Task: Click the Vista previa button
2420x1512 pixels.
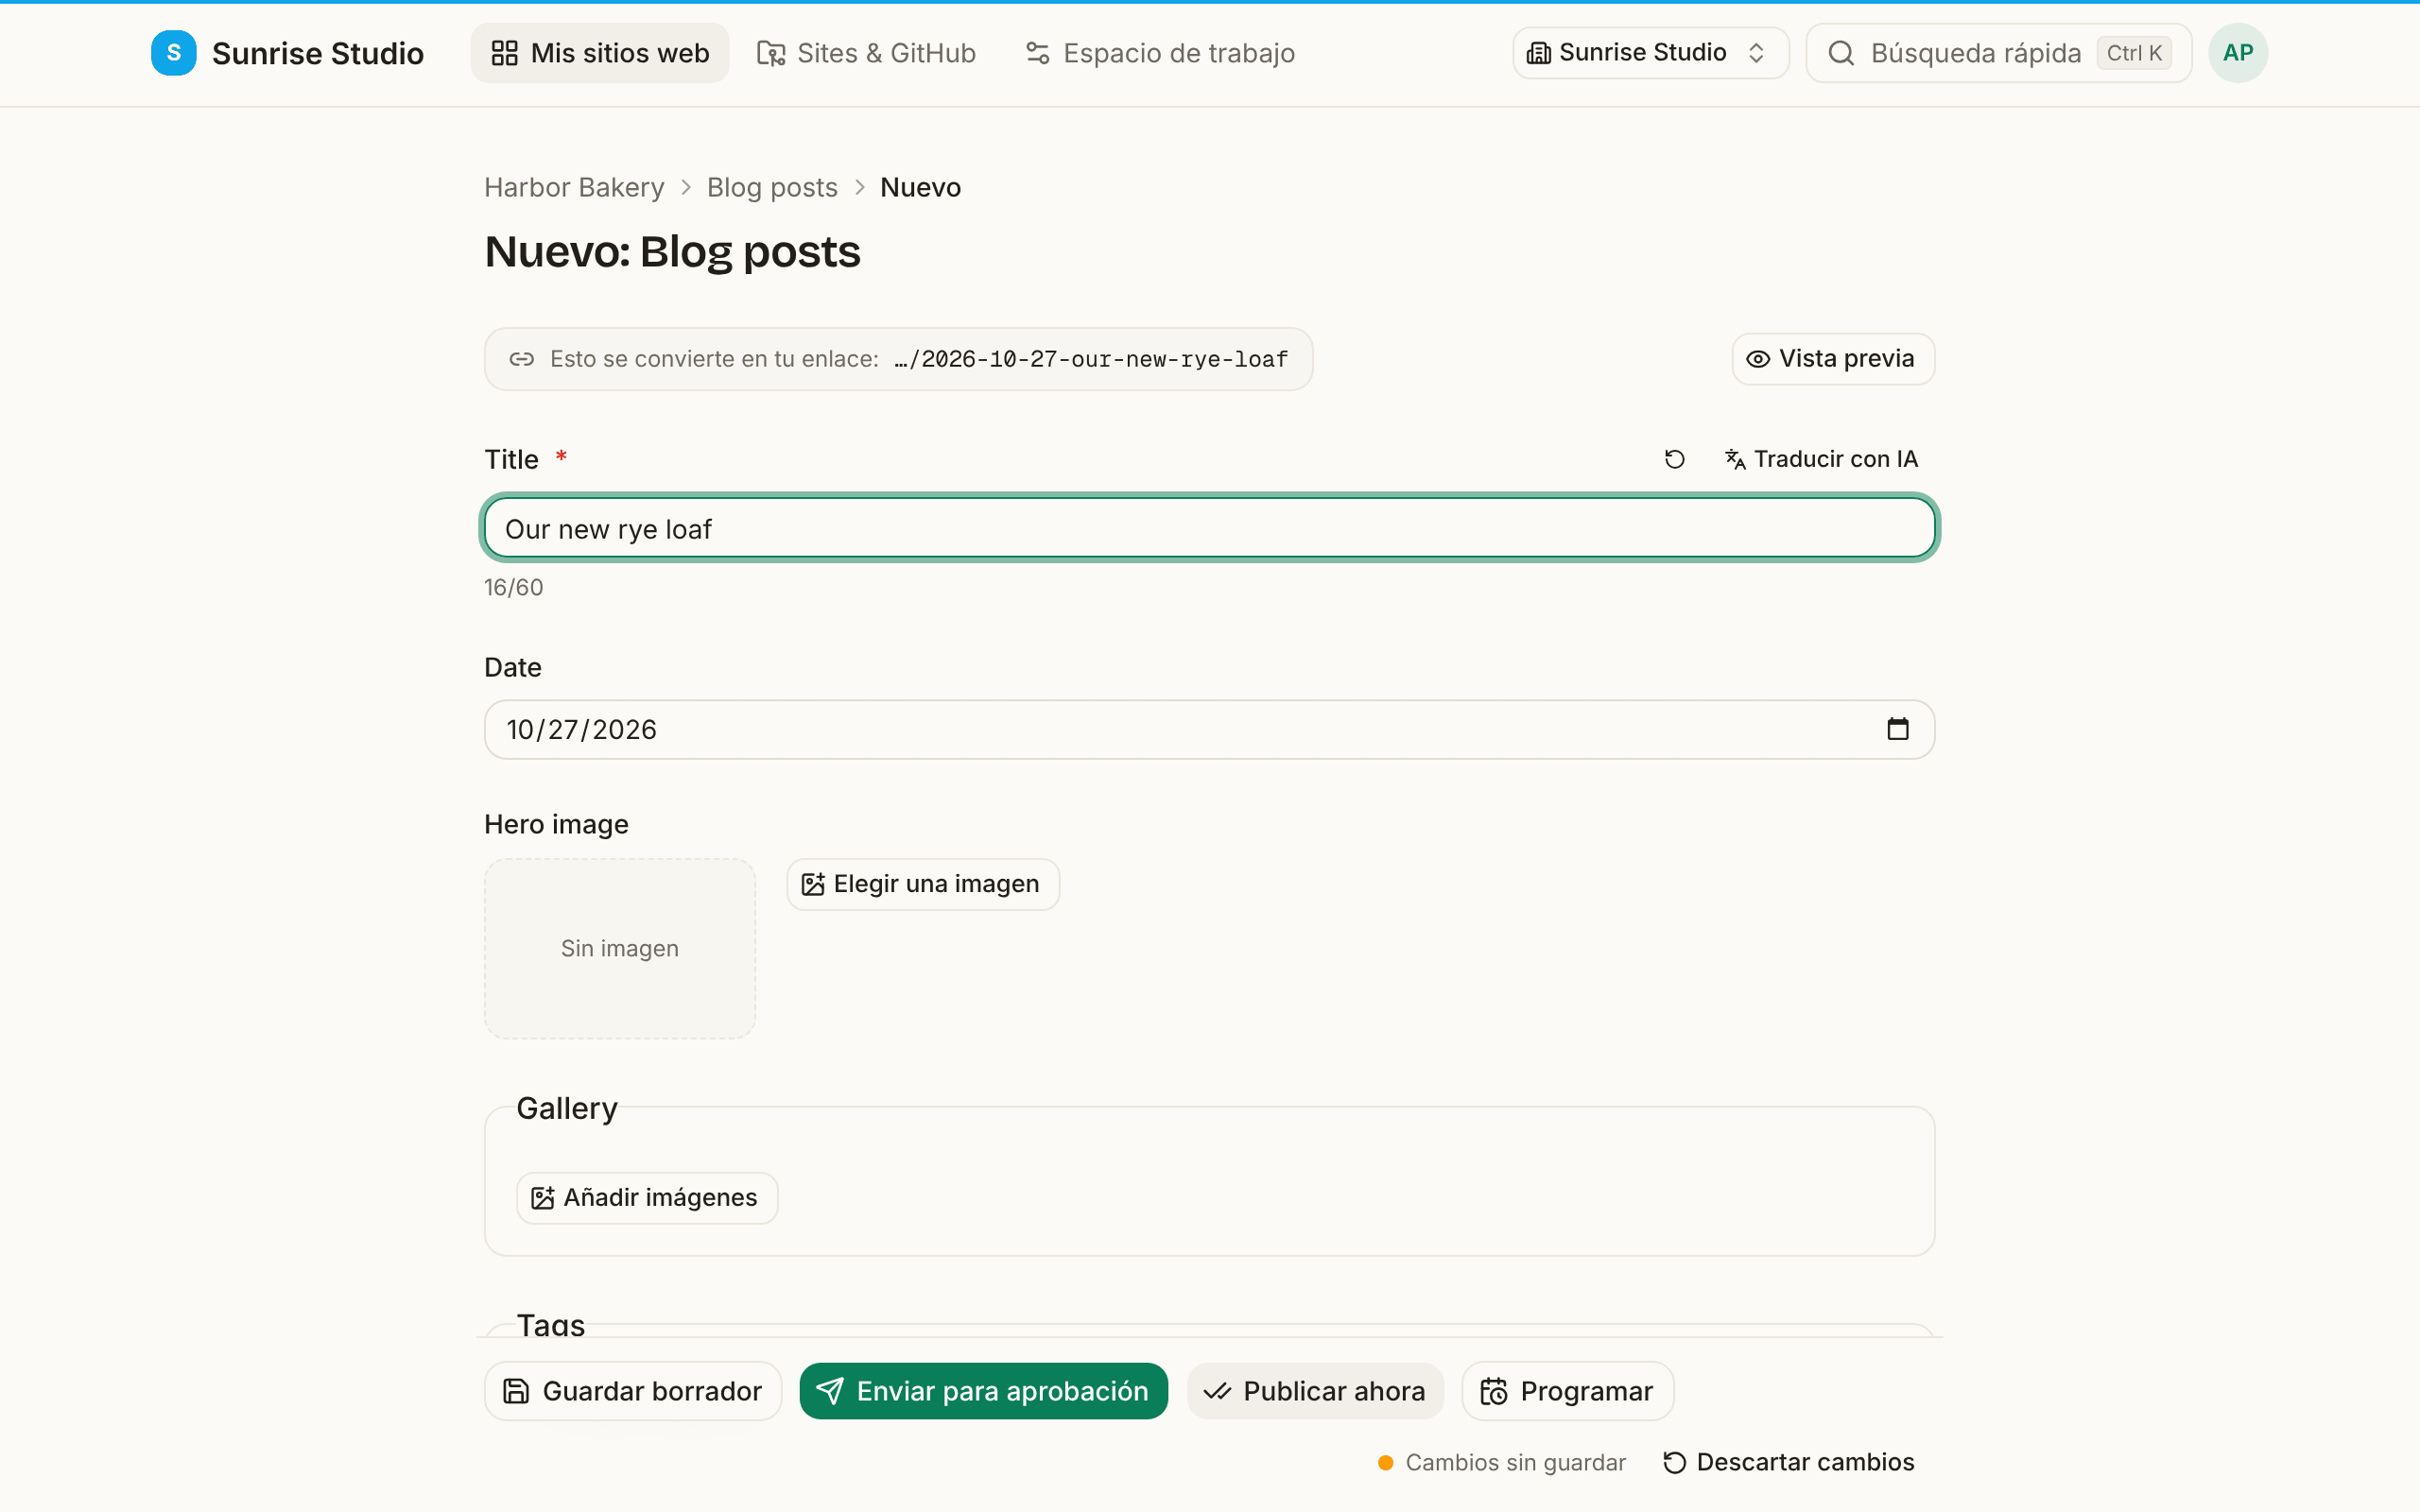Action: (x=1833, y=358)
